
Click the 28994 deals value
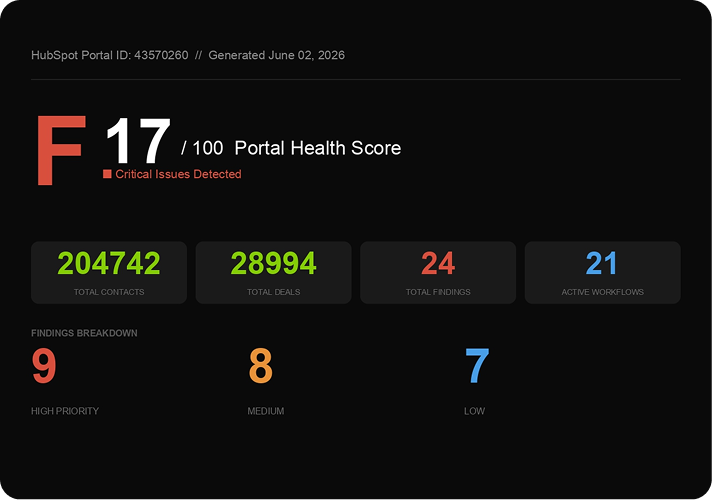point(273,263)
